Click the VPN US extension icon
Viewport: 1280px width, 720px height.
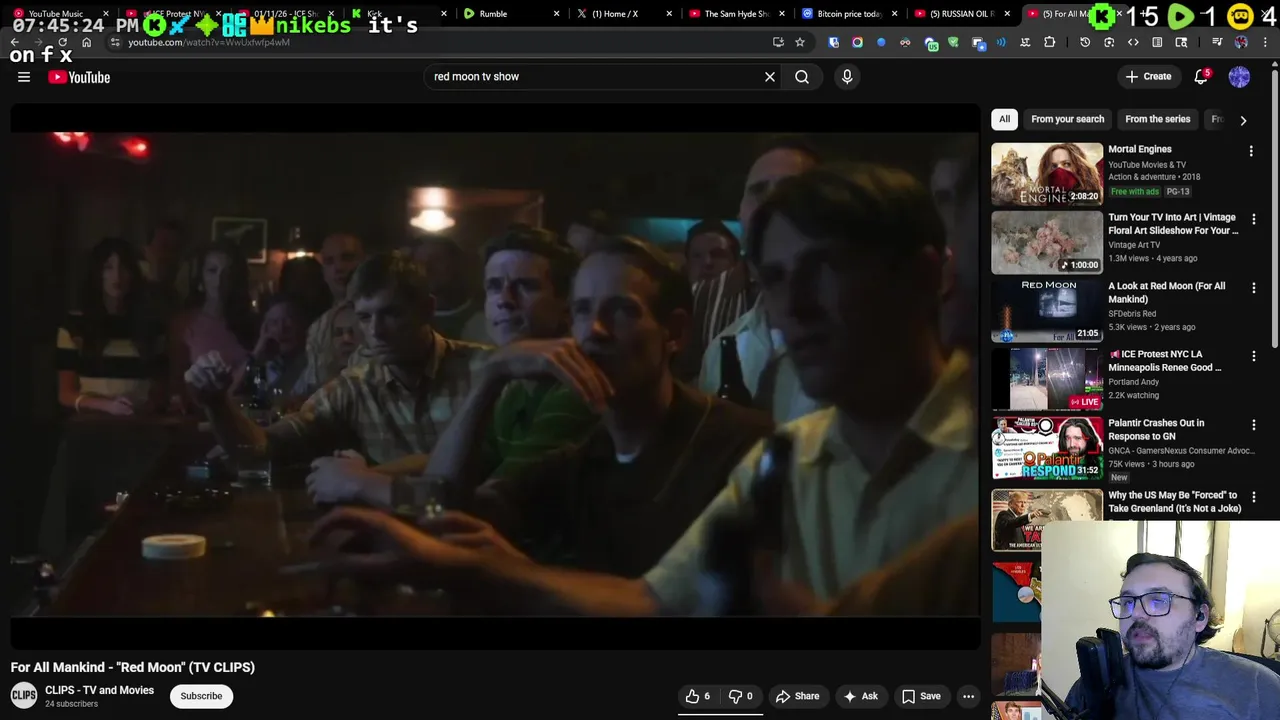(931, 43)
